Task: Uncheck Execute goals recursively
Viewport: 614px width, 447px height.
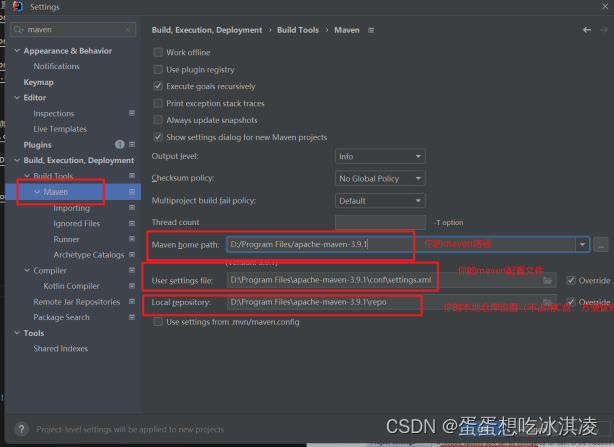Action: pyautogui.click(x=158, y=86)
